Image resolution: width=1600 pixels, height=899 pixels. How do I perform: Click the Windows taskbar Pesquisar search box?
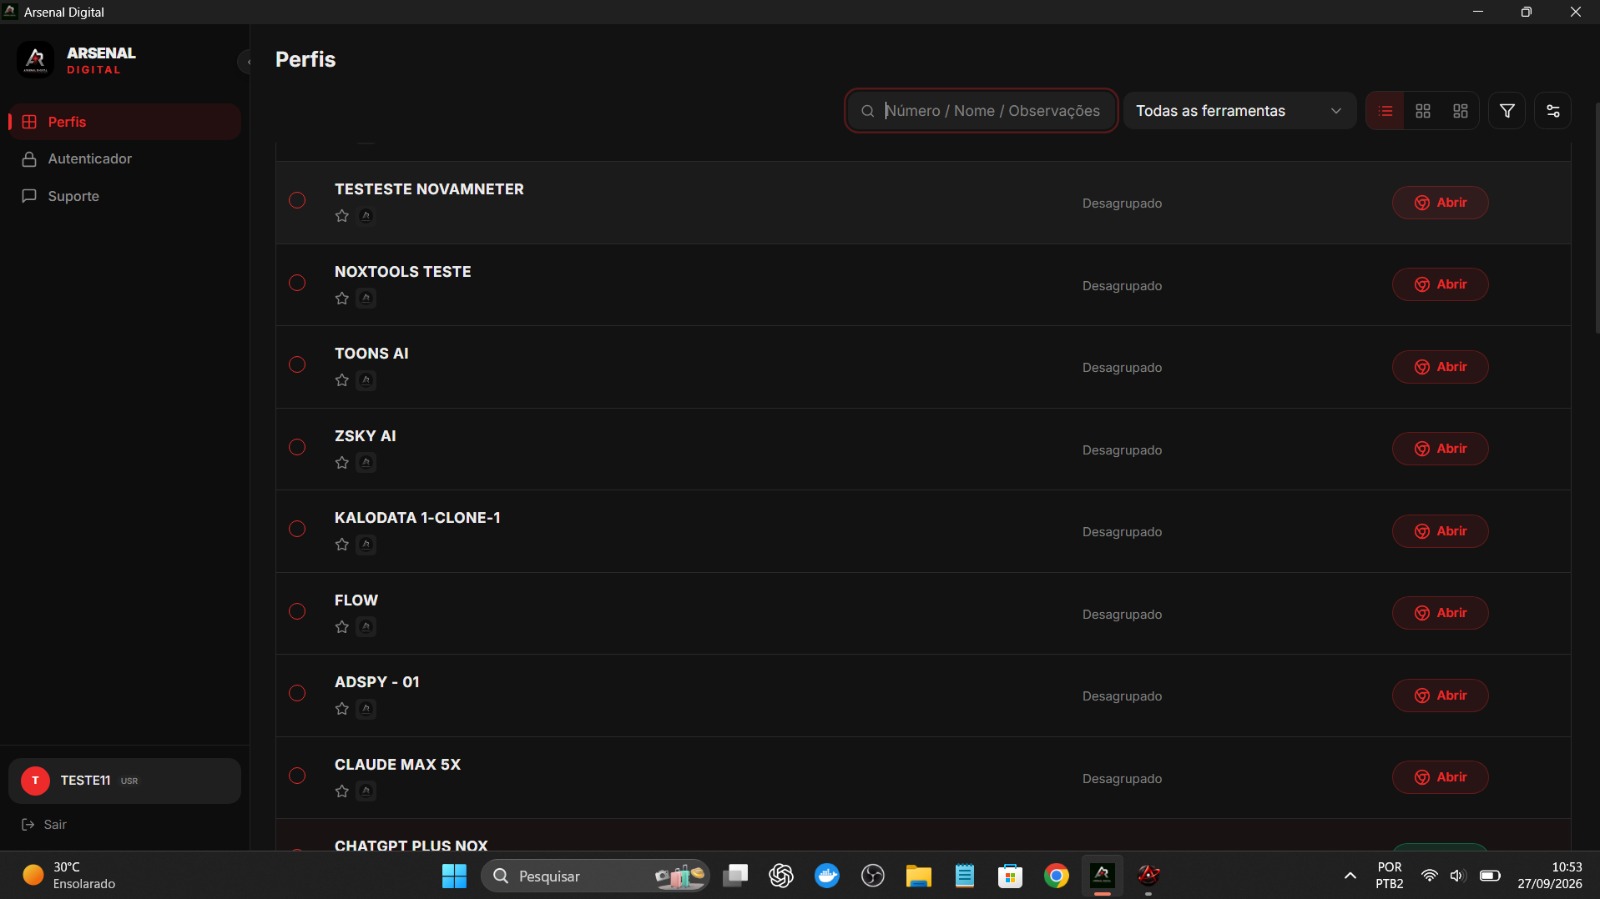pyautogui.click(x=596, y=876)
